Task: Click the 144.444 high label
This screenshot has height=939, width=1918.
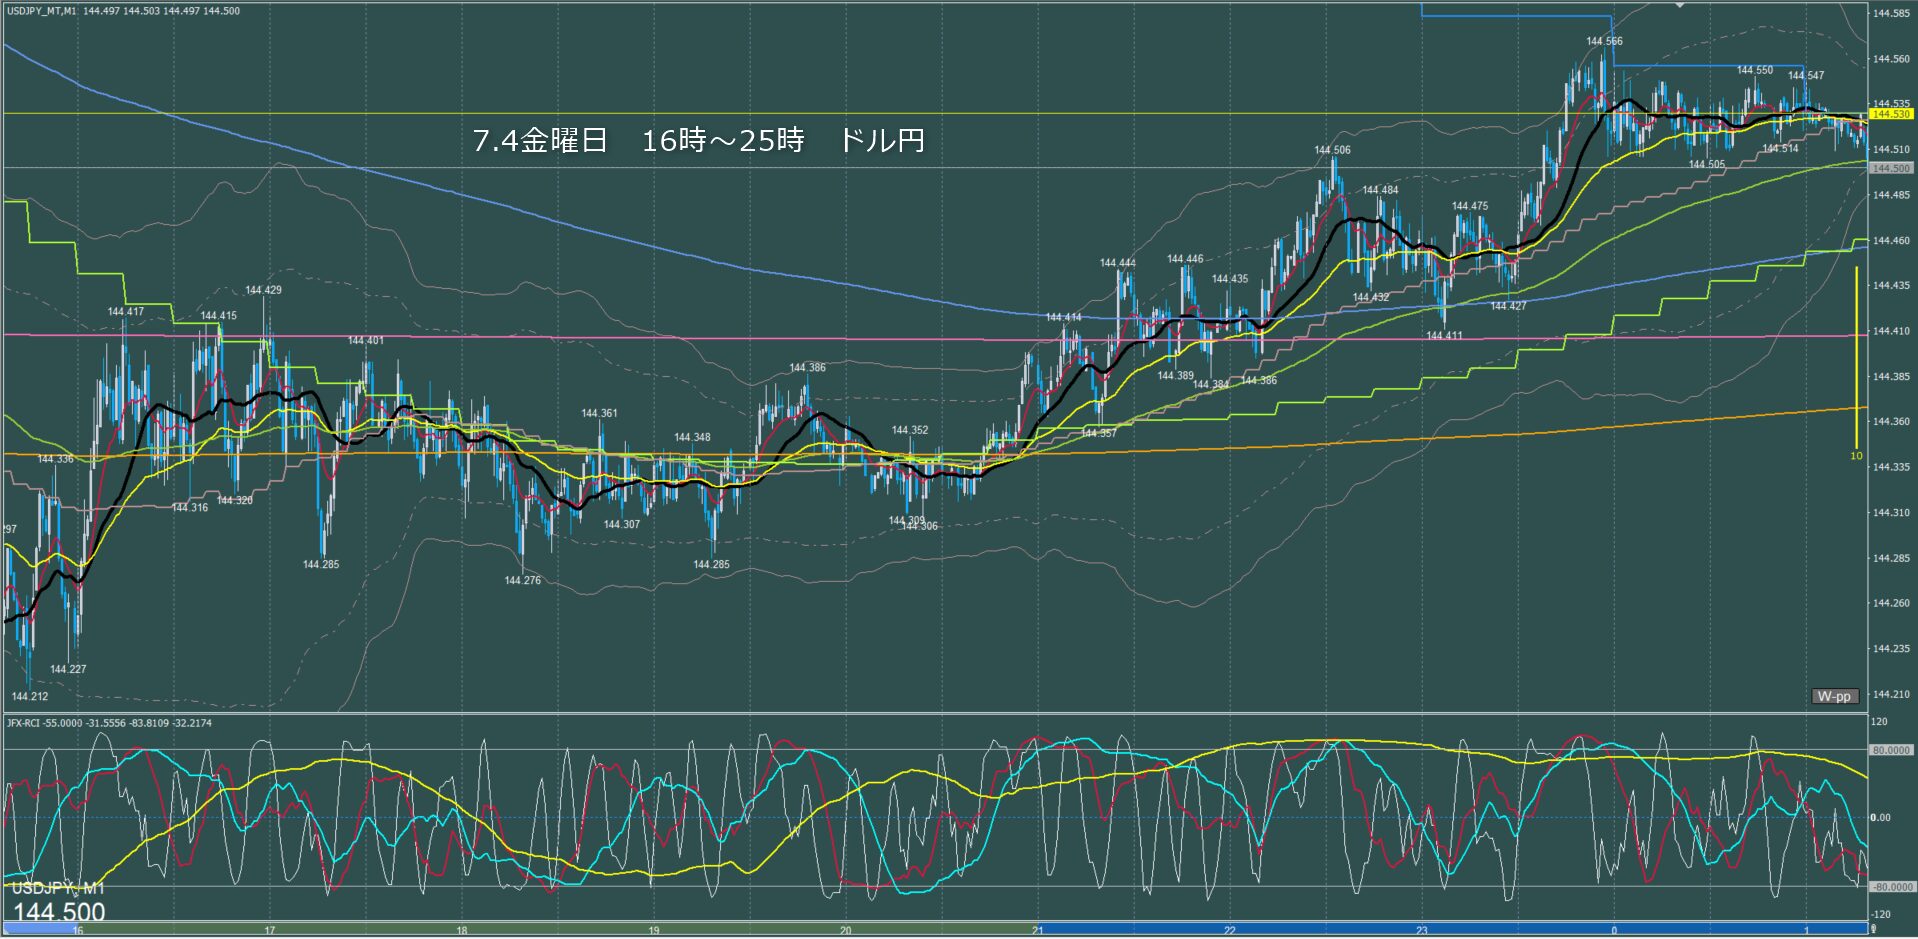Action: (1117, 263)
